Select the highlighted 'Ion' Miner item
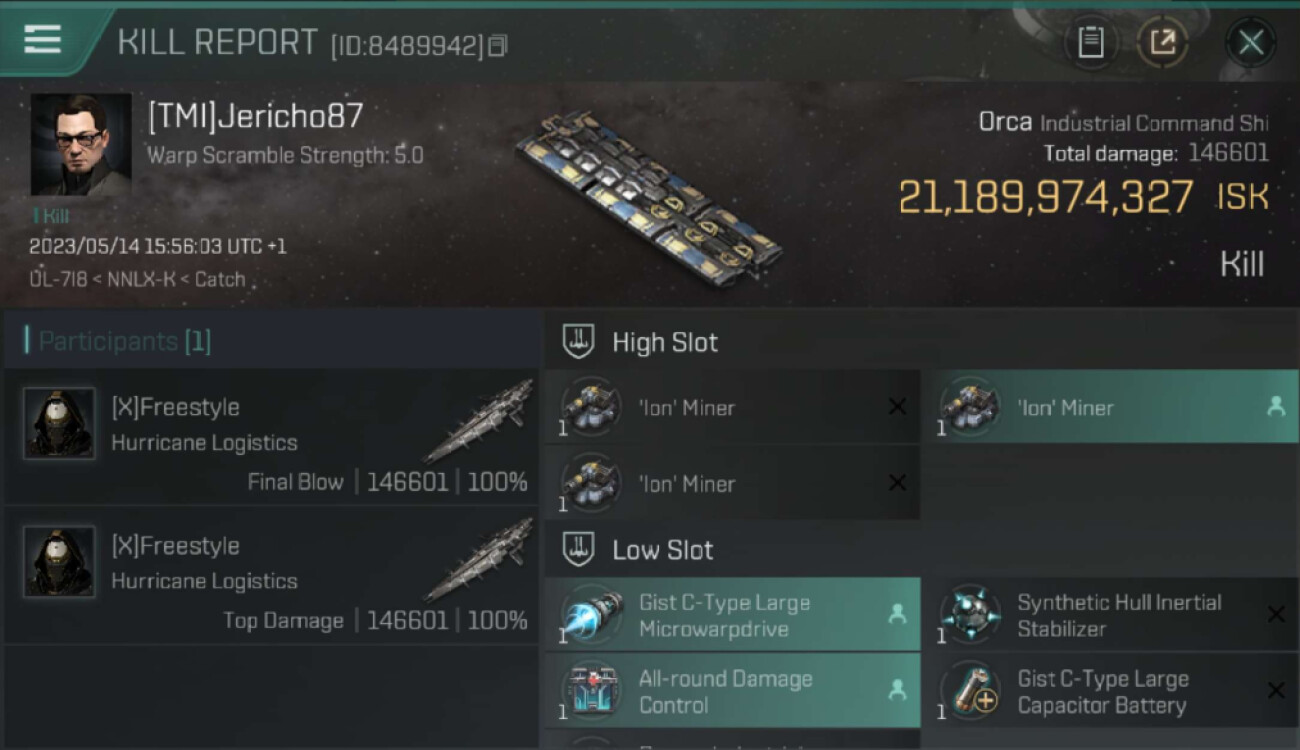The image size is (1300, 750). [x=1110, y=407]
